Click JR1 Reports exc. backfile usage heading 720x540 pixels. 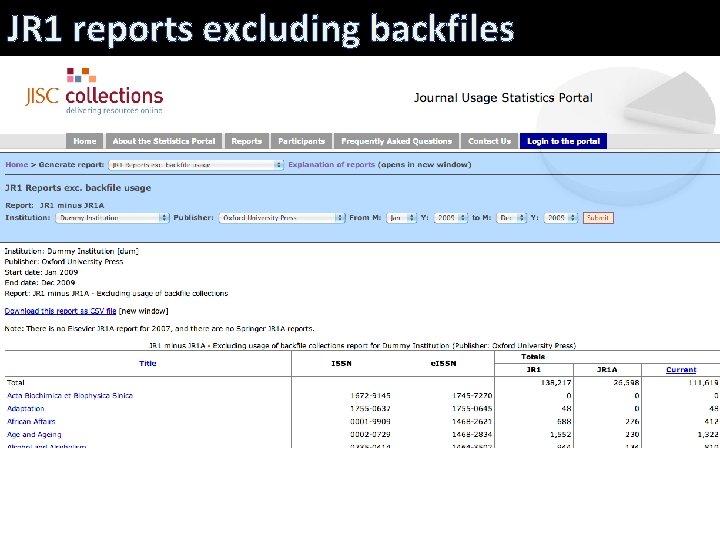click(78, 188)
